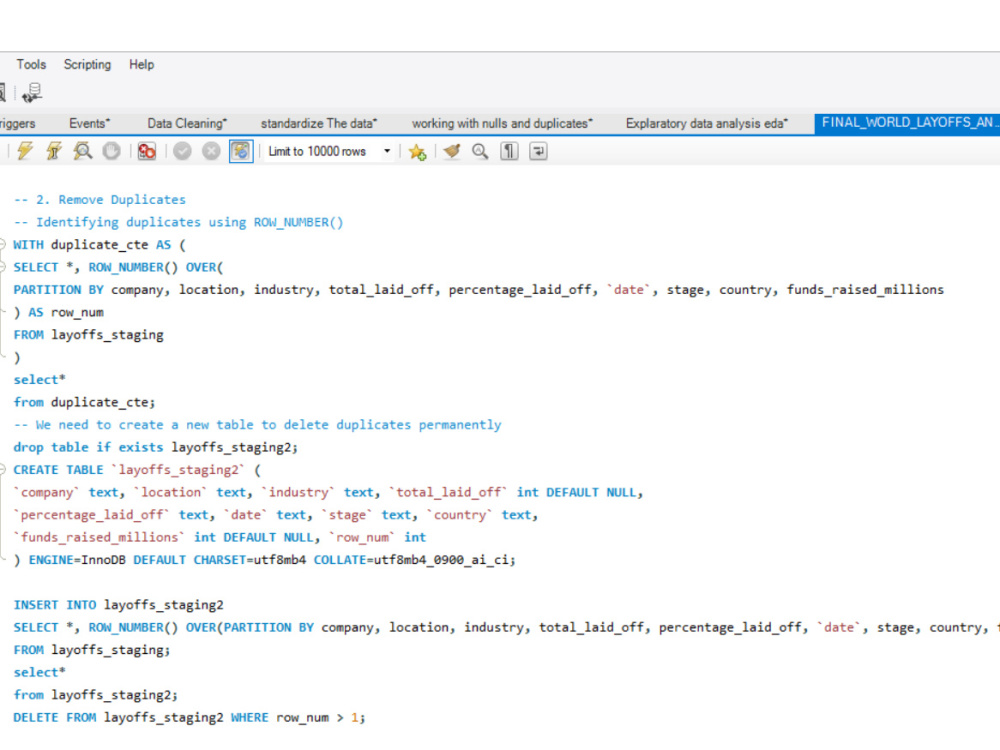Viewport: 1000px width, 750px height.
Task: Click the Stop execution hand icon
Action: coord(112,151)
